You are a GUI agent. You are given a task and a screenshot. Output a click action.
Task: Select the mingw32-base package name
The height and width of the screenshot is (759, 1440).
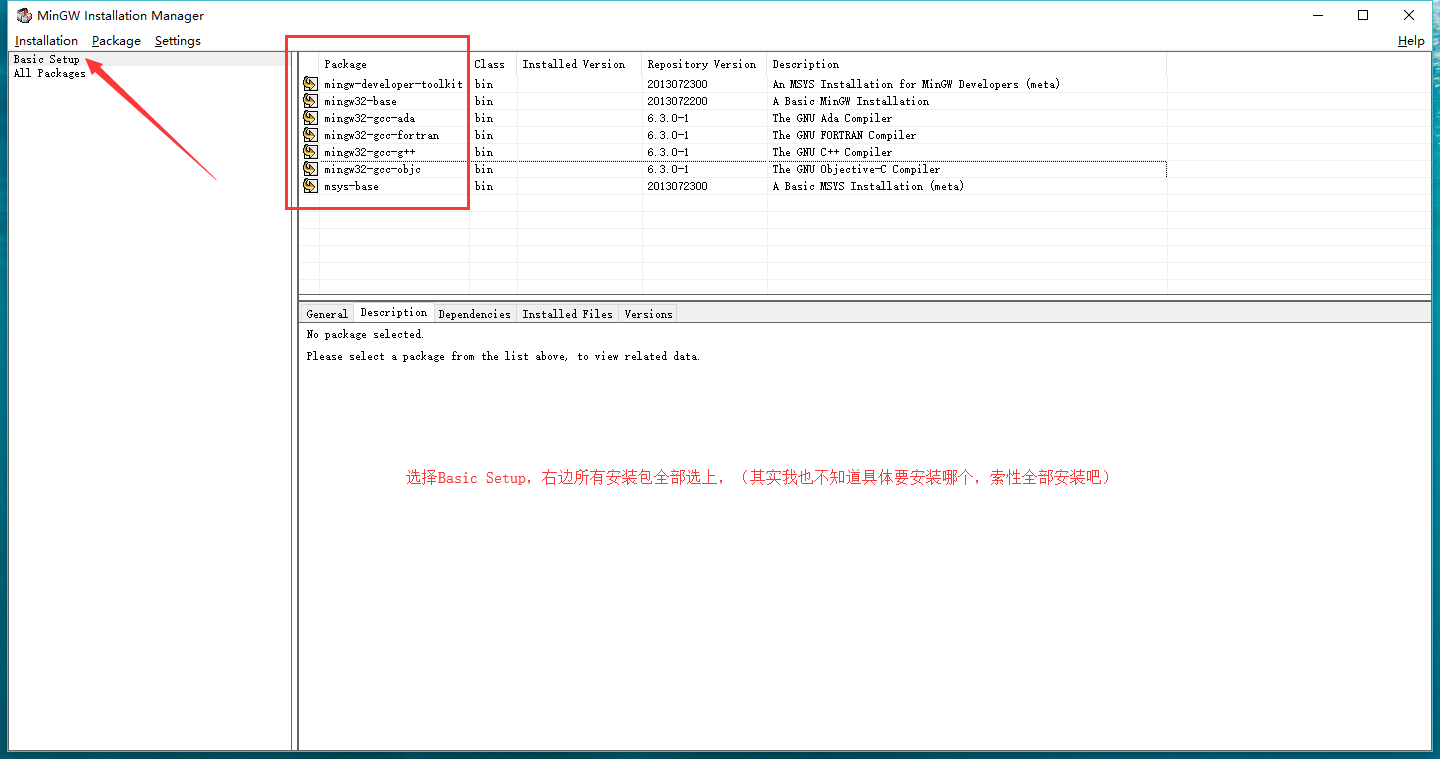(x=360, y=101)
